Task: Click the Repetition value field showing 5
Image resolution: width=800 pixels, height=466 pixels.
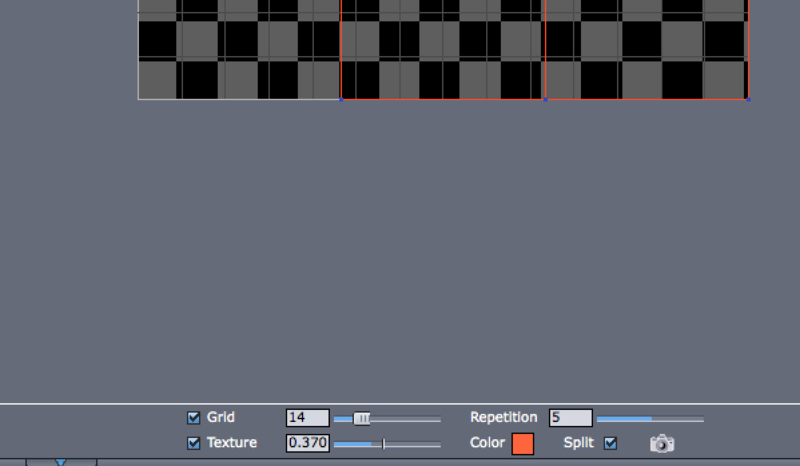Action: (x=570, y=418)
